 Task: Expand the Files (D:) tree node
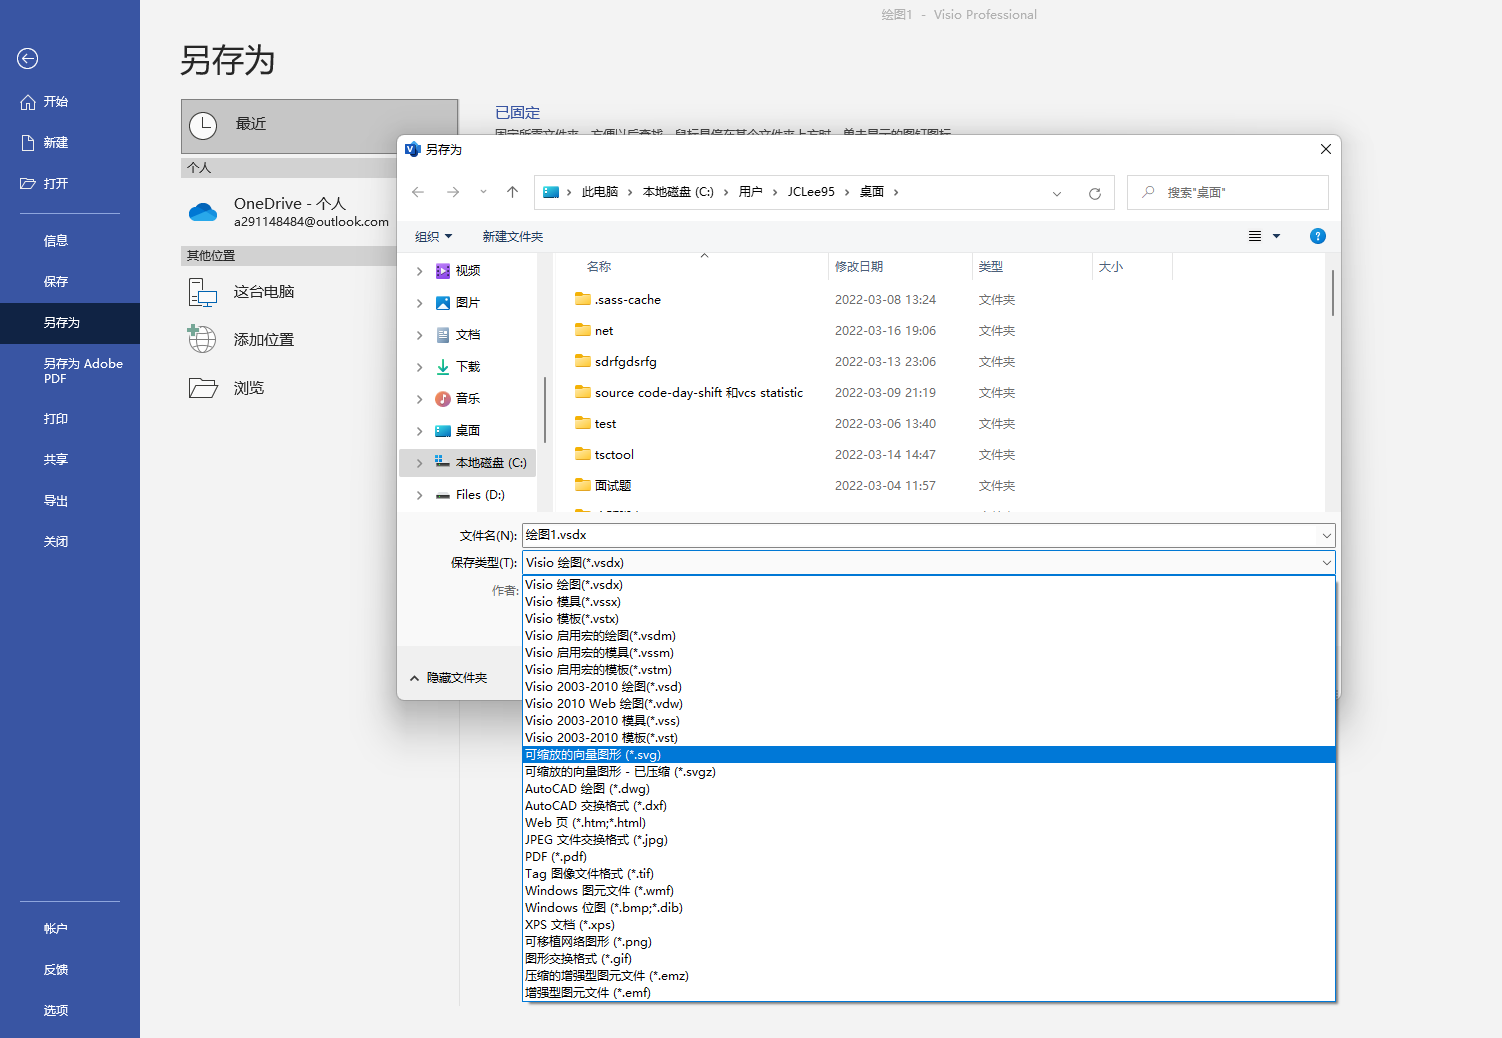420,495
